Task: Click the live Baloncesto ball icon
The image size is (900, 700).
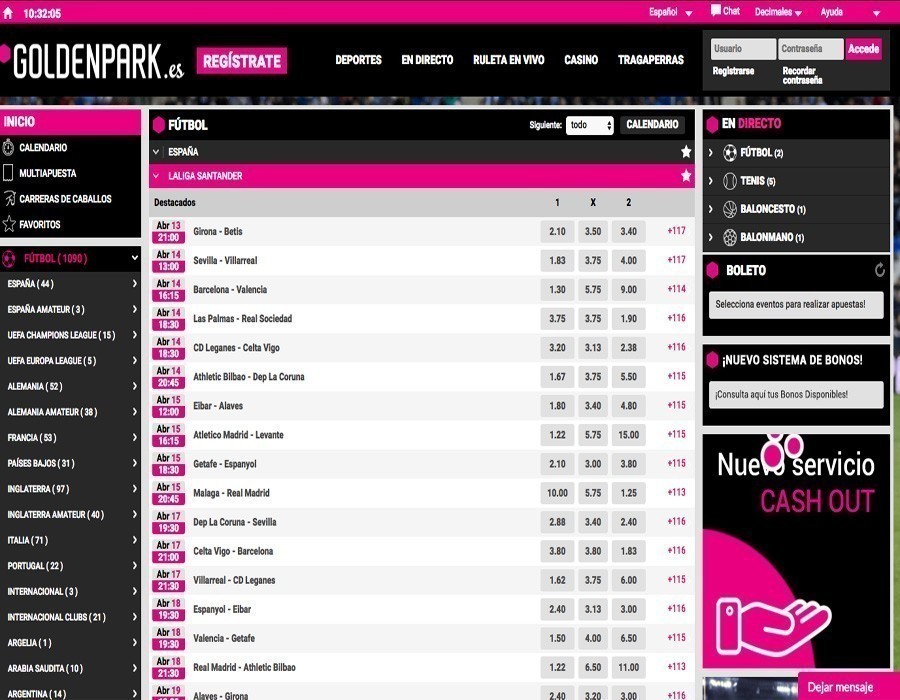Action: [x=730, y=209]
